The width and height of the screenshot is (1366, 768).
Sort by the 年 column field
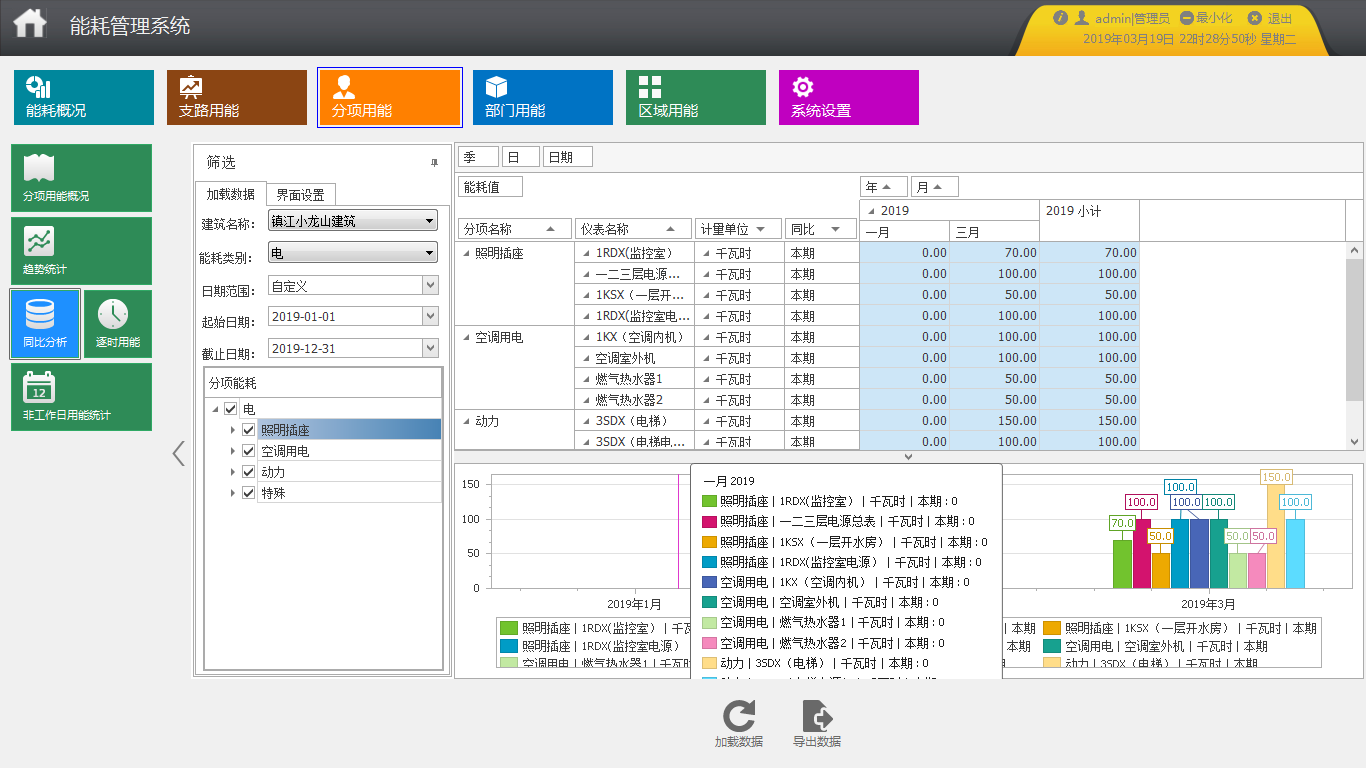pyautogui.click(x=884, y=186)
